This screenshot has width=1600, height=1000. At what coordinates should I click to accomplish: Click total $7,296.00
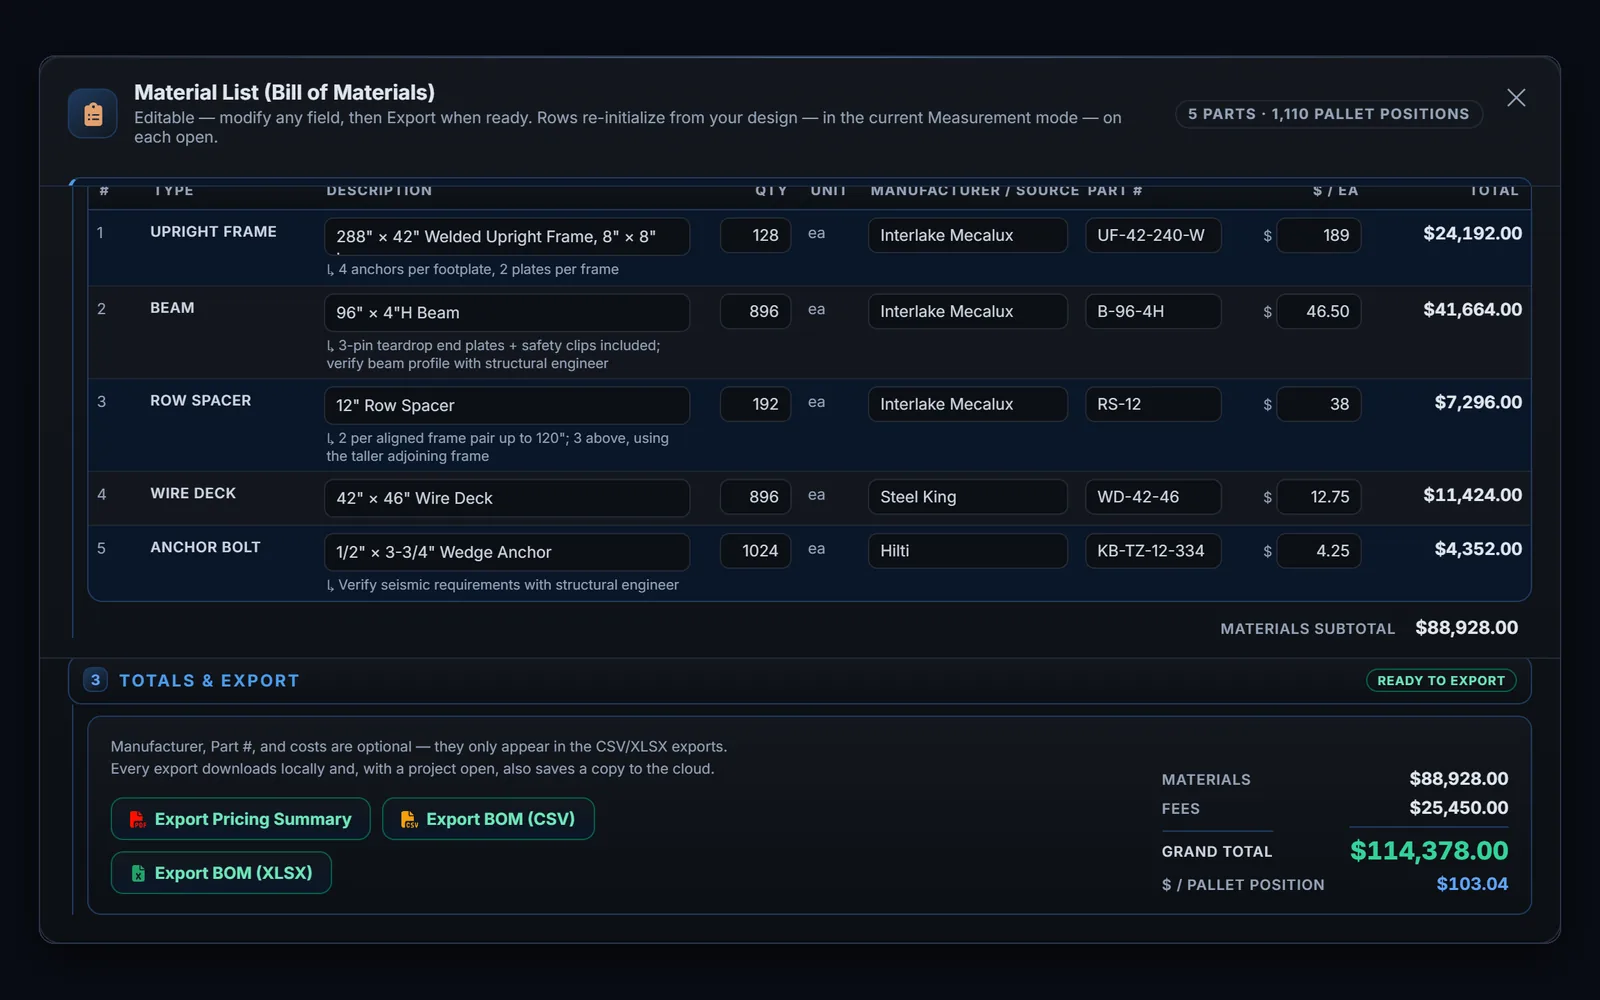point(1478,402)
